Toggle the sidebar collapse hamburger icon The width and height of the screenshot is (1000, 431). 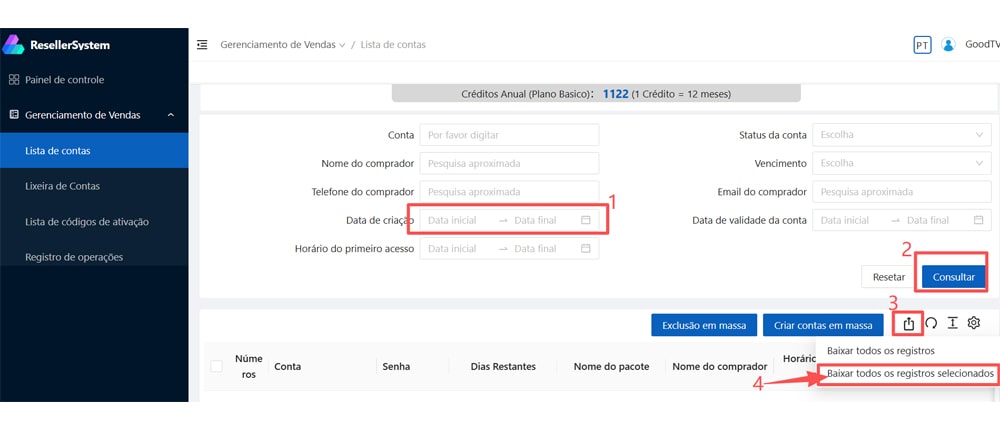pyautogui.click(x=202, y=45)
